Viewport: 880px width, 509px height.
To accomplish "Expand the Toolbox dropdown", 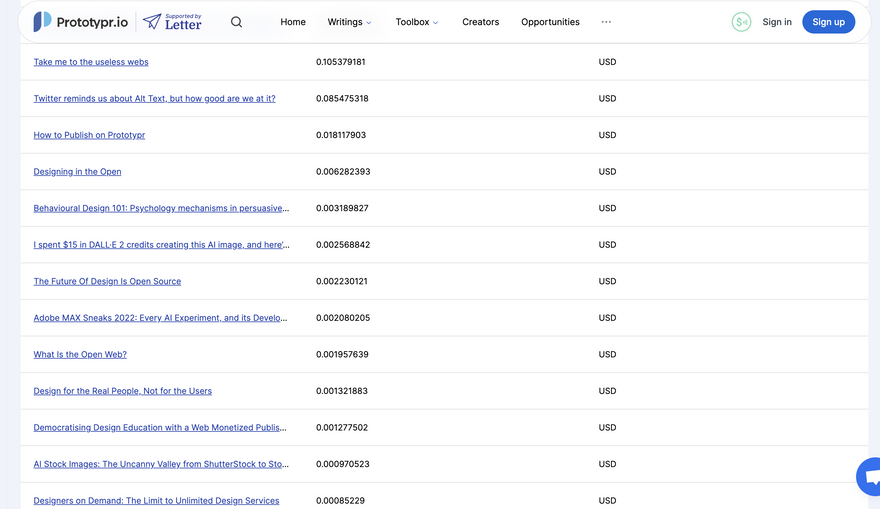I will 416,22.
